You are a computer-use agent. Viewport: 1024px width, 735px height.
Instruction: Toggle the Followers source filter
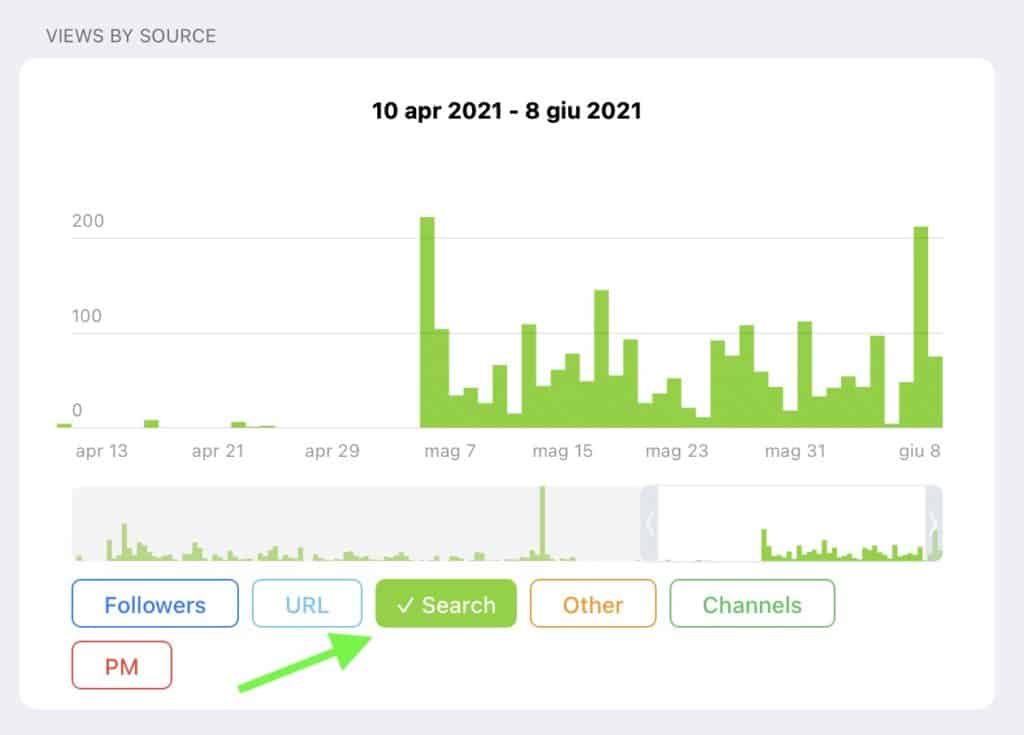(155, 604)
